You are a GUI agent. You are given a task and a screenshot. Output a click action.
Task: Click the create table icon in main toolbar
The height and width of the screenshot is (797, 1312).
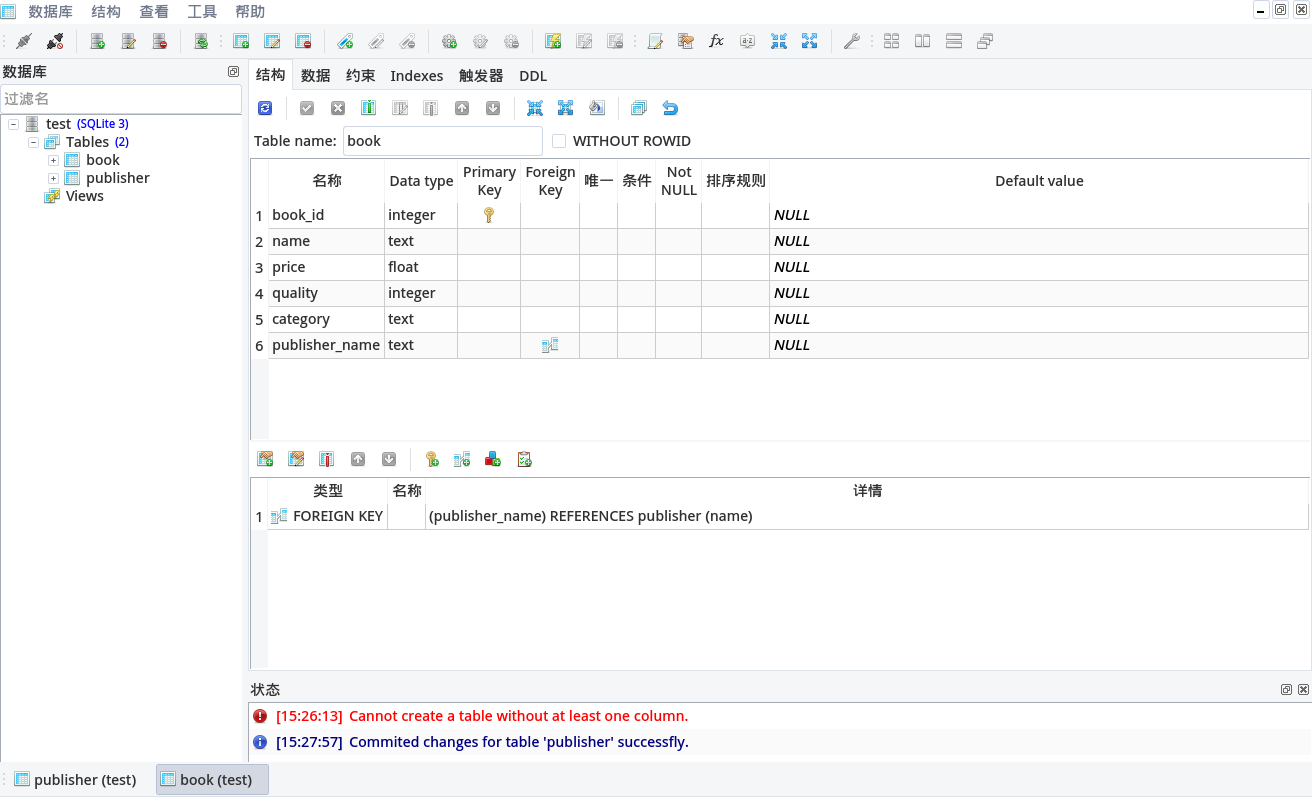240,41
